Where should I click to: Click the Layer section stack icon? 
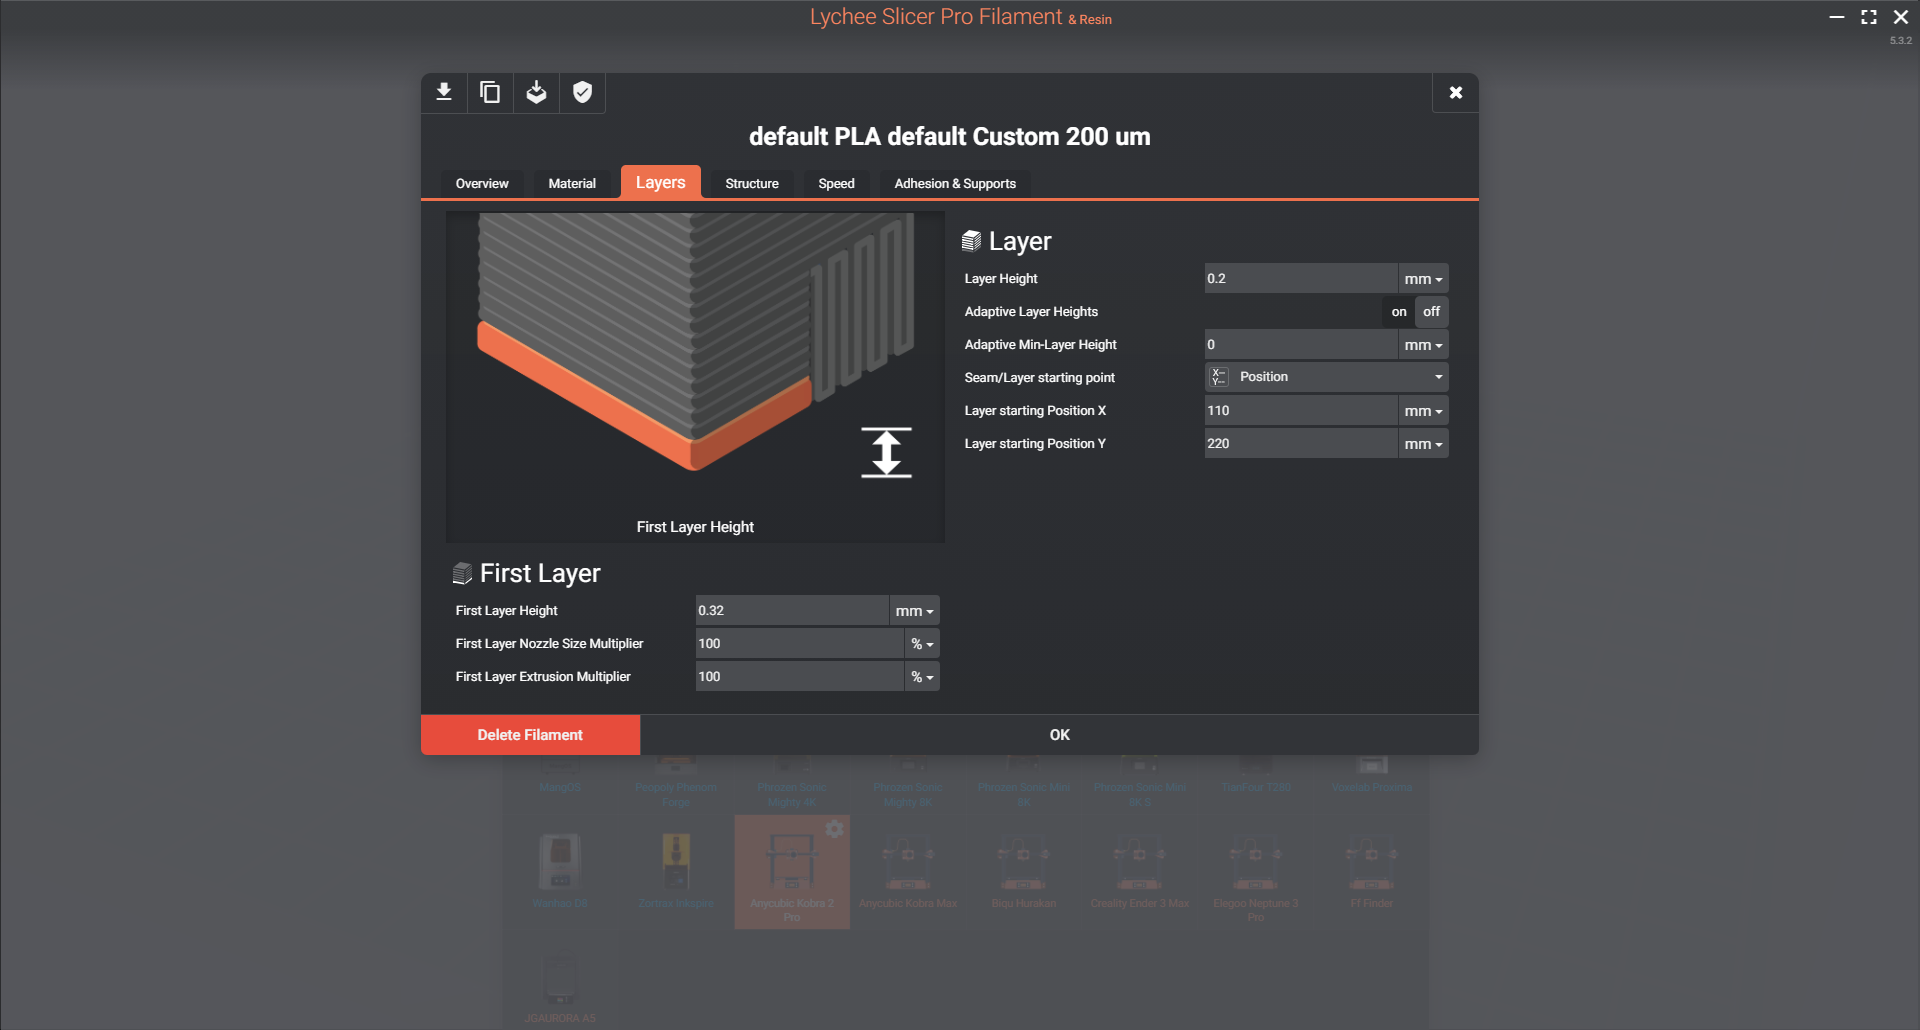tap(971, 241)
